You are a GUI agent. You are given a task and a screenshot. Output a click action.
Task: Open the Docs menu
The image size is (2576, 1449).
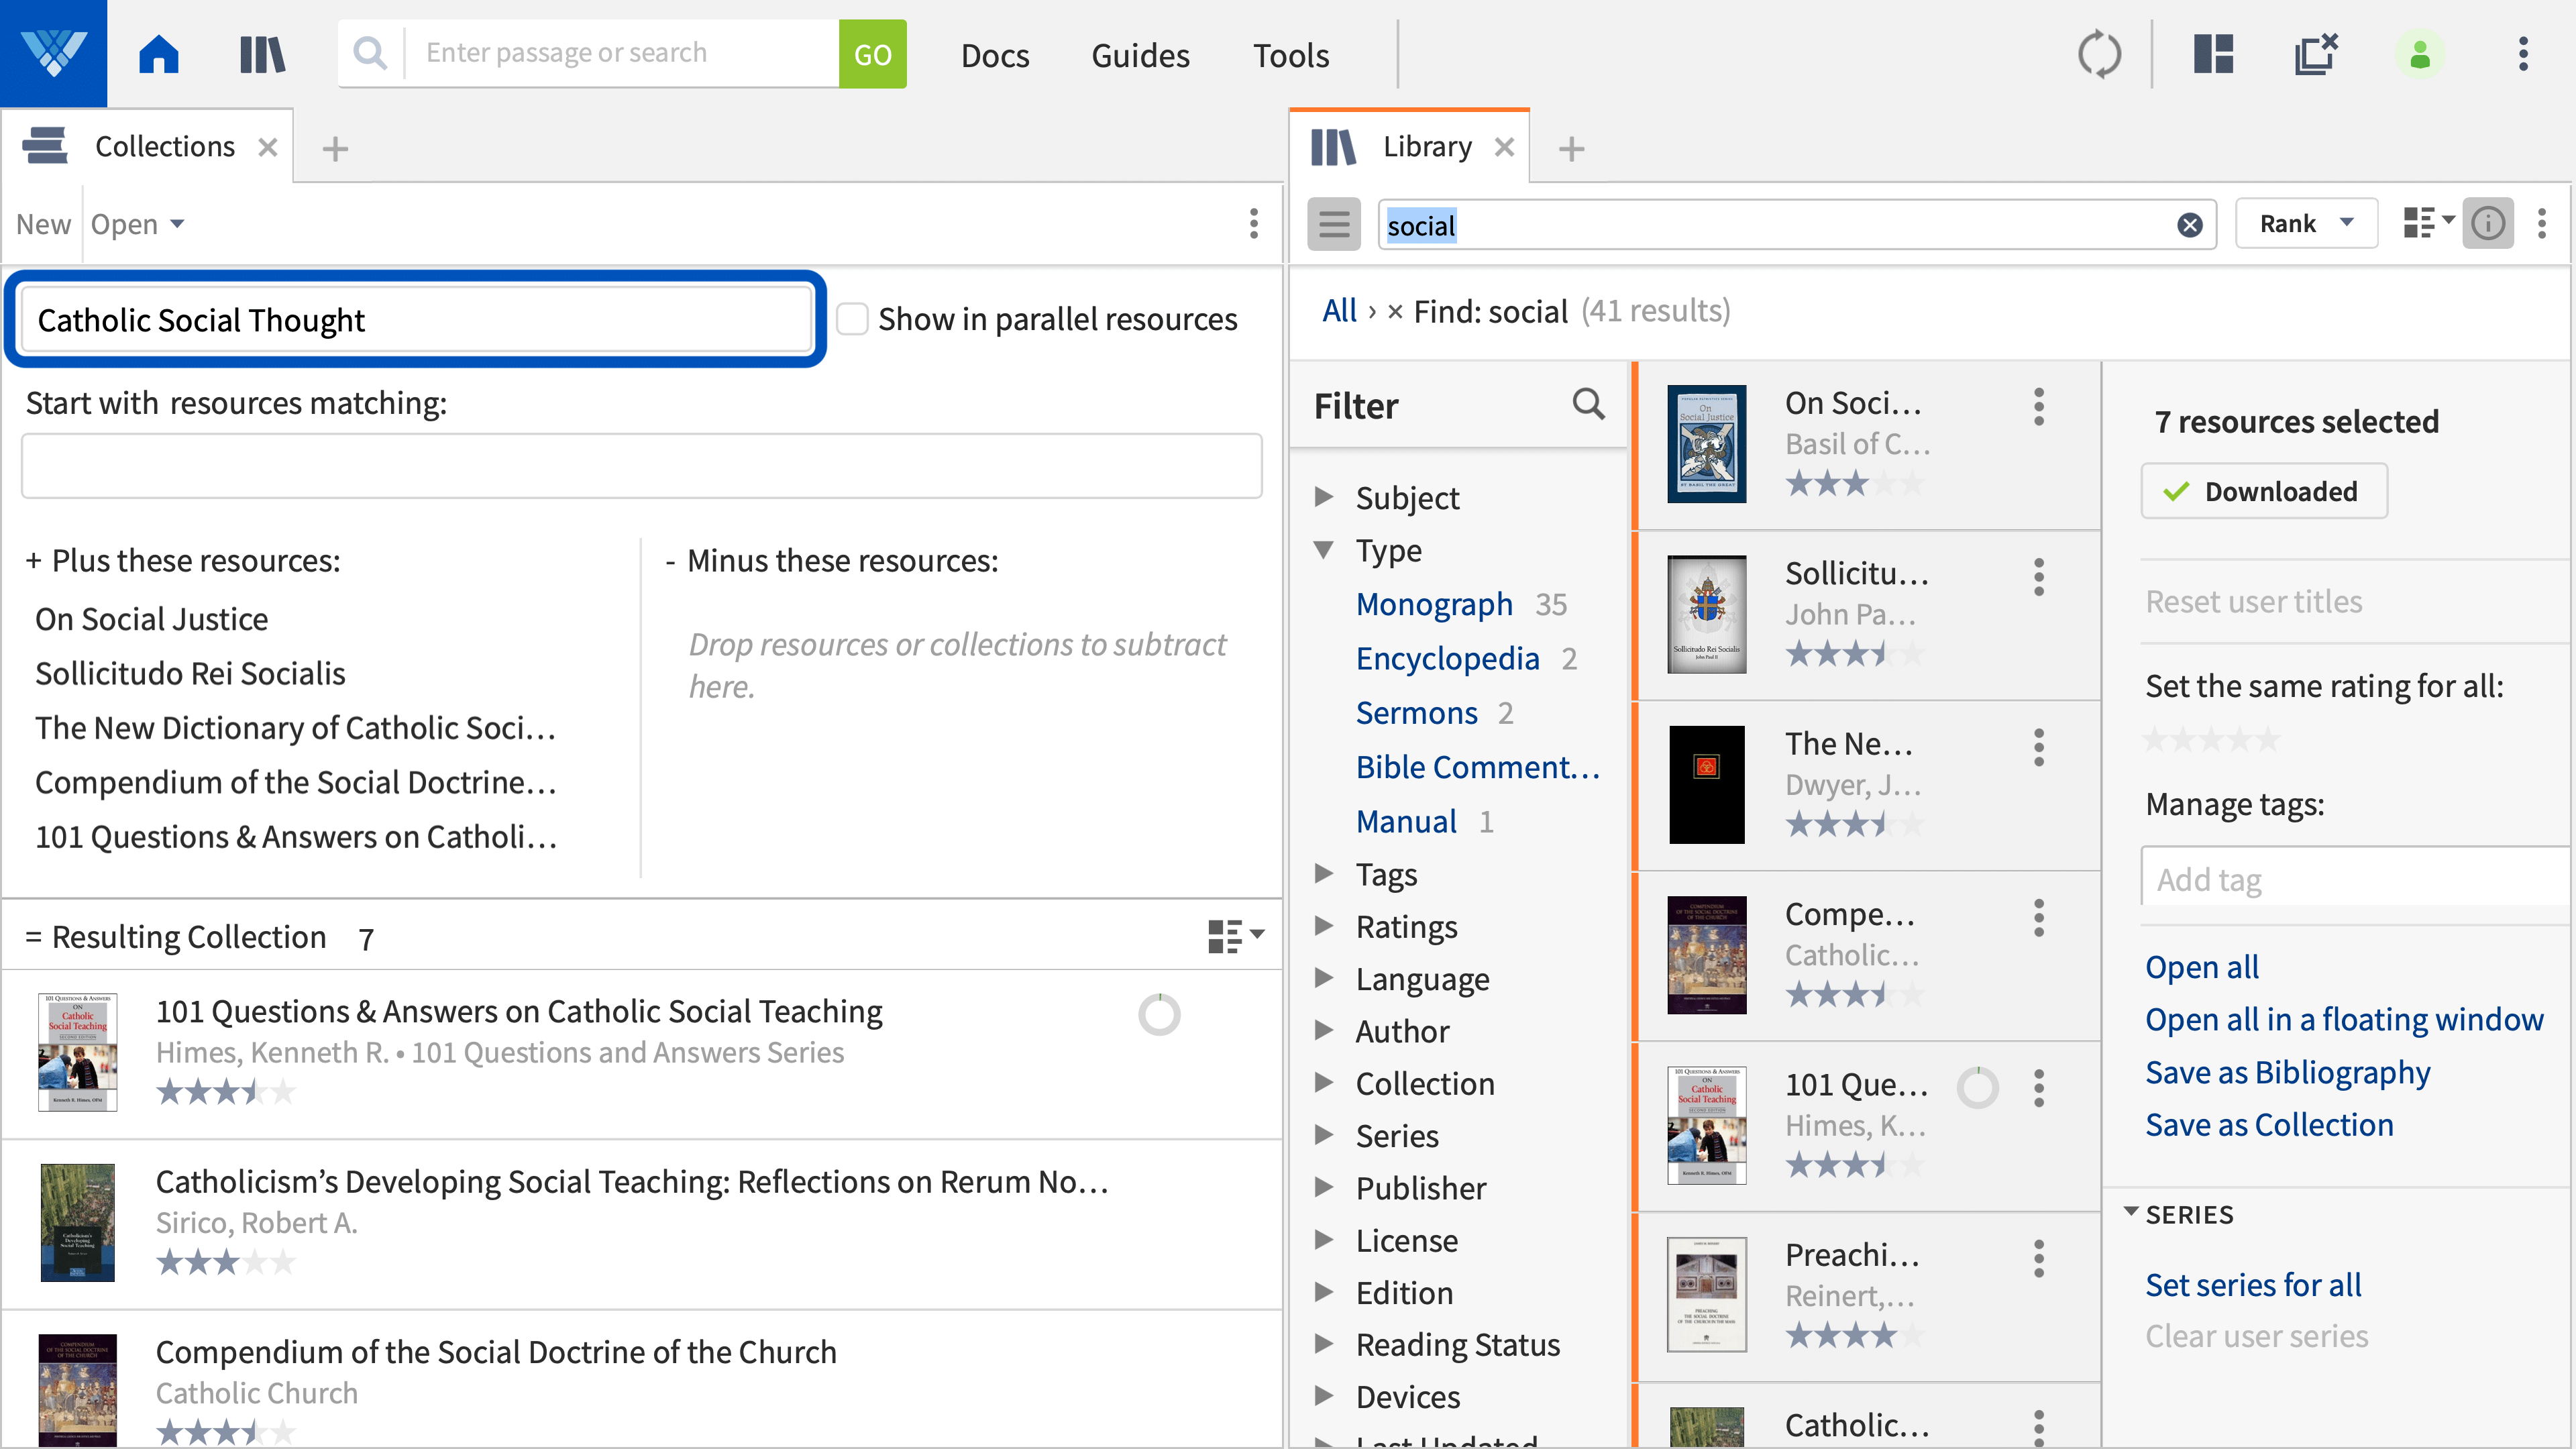click(x=995, y=55)
